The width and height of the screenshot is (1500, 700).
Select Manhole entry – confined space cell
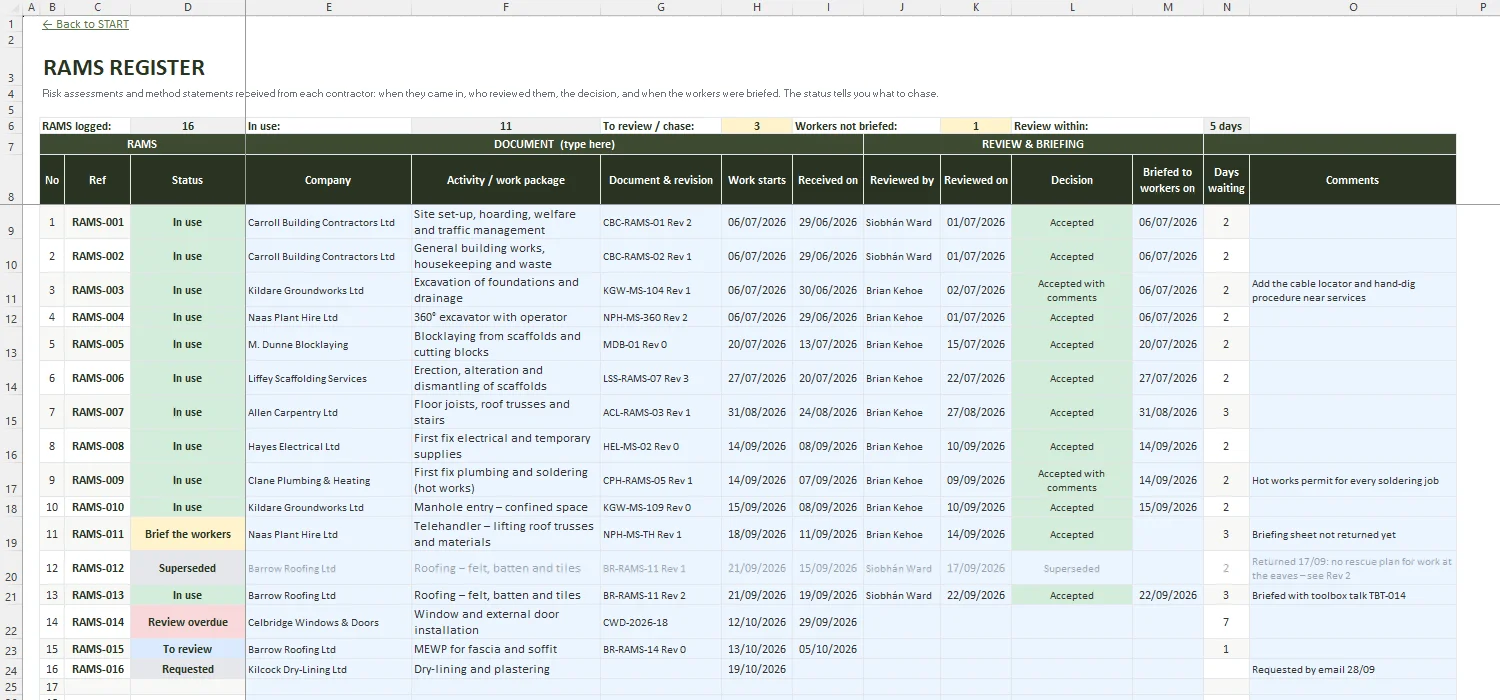(x=506, y=507)
